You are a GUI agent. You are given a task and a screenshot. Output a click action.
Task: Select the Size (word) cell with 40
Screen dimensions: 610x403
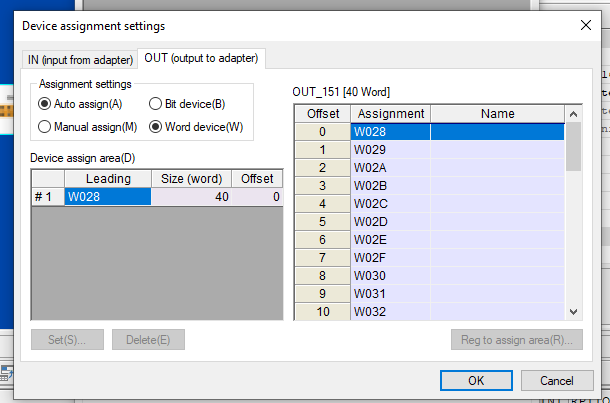coord(191,197)
